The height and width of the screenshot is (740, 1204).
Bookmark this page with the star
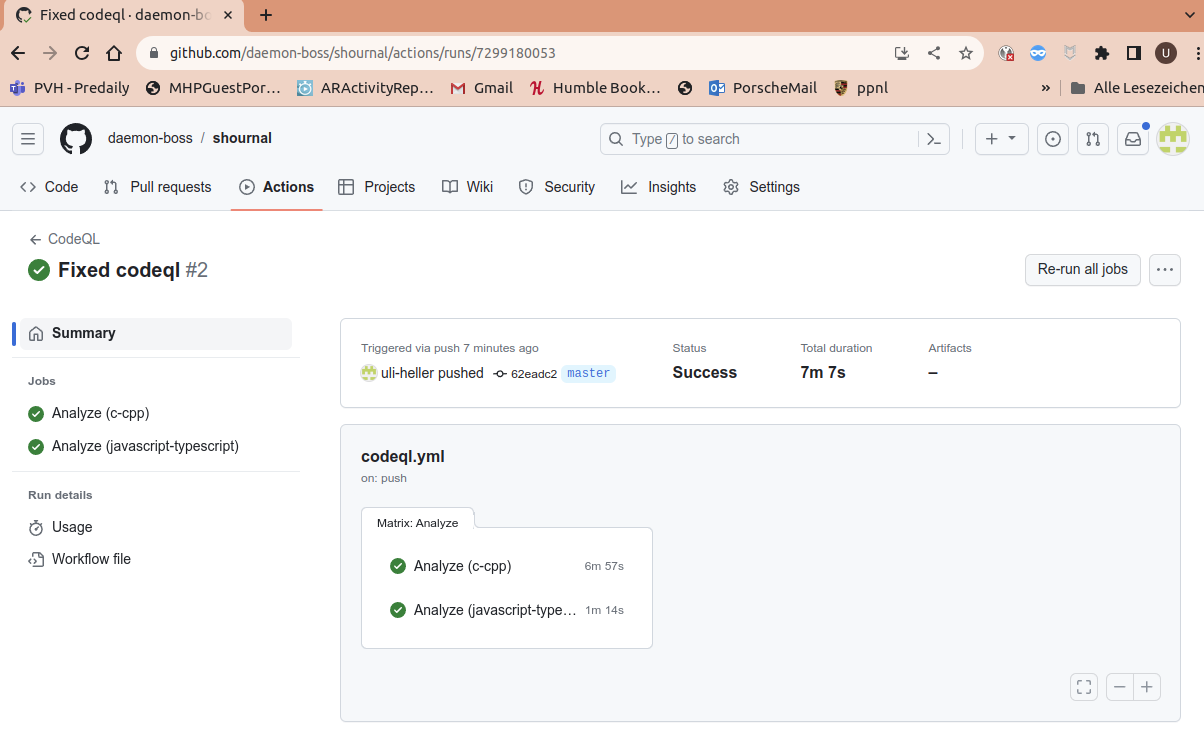(x=965, y=53)
